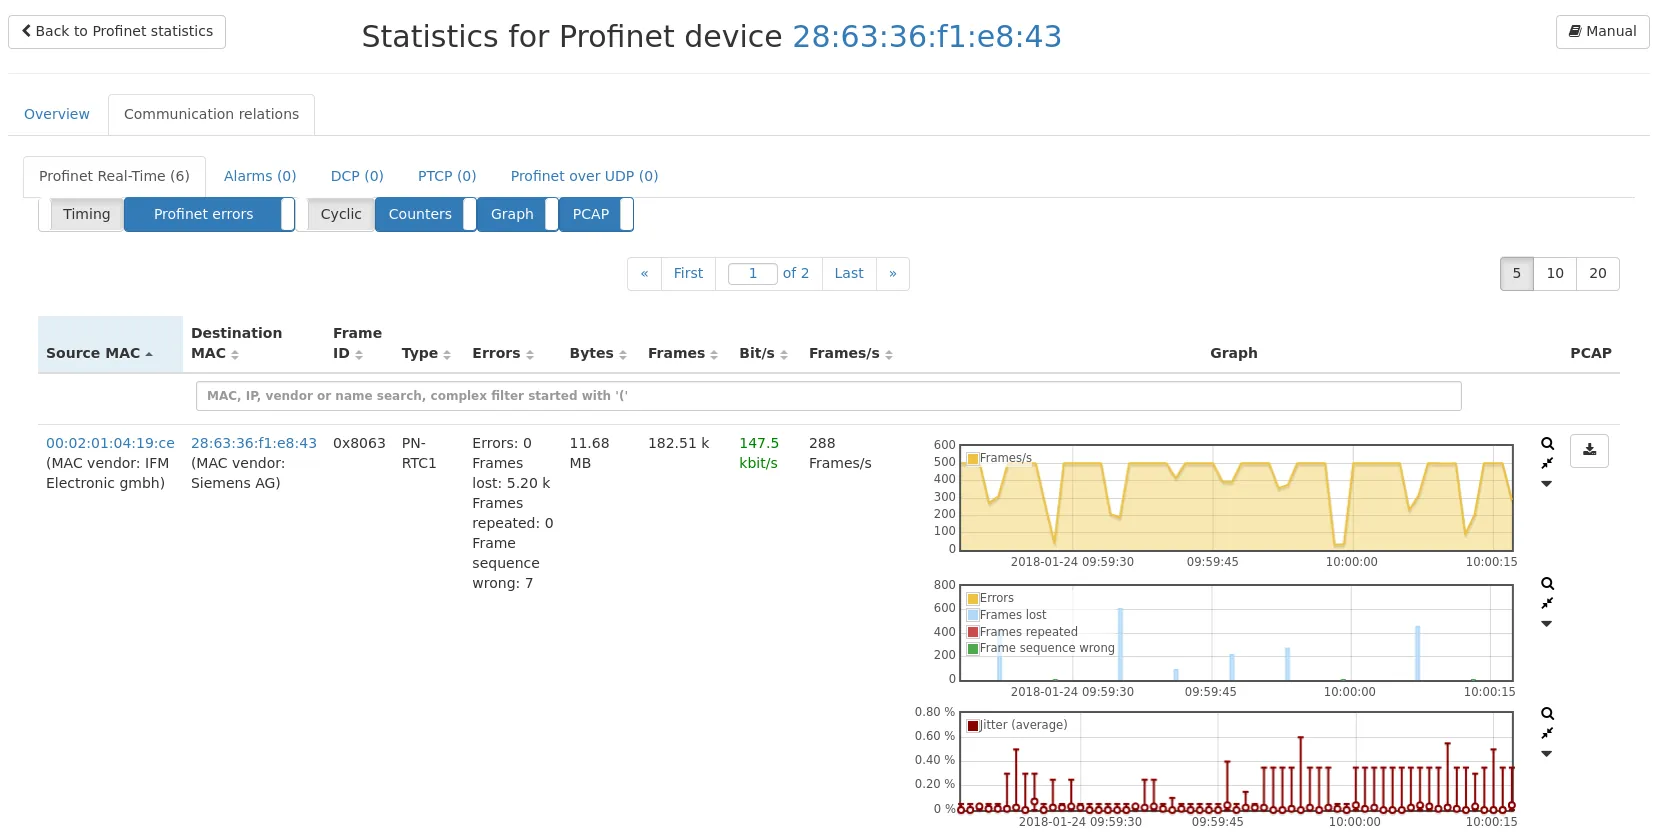
Task: Open source MAC 00:02:01:04:19:ce link
Action: pyautogui.click(x=110, y=443)
